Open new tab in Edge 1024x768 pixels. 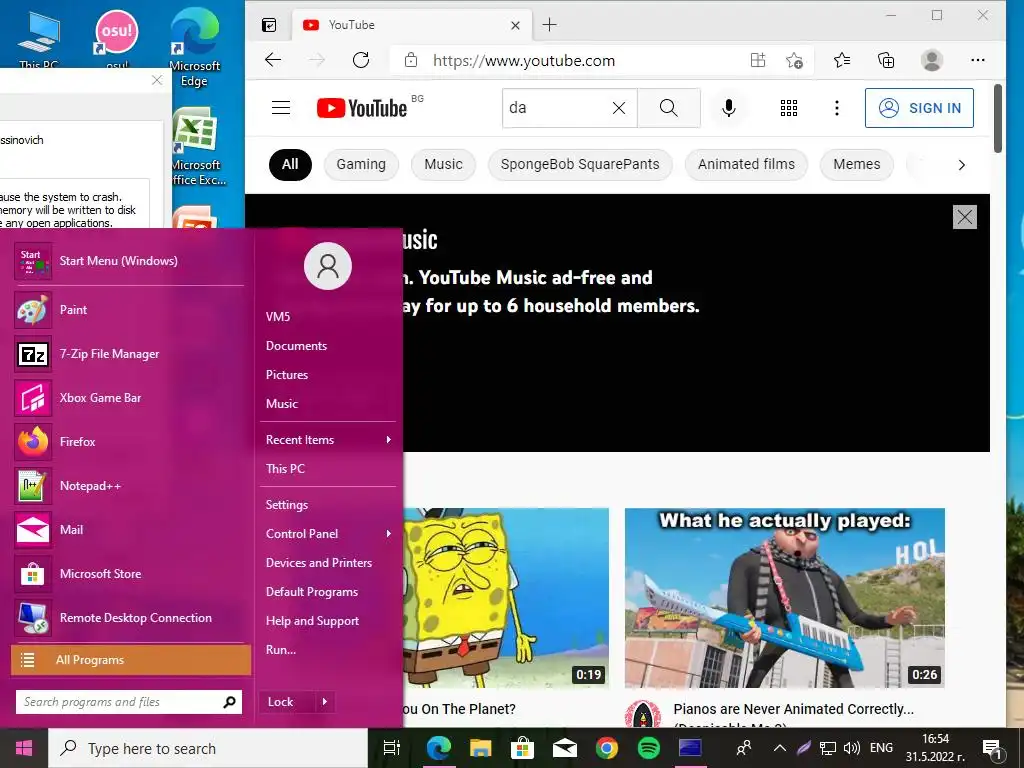tap(550, 25)
